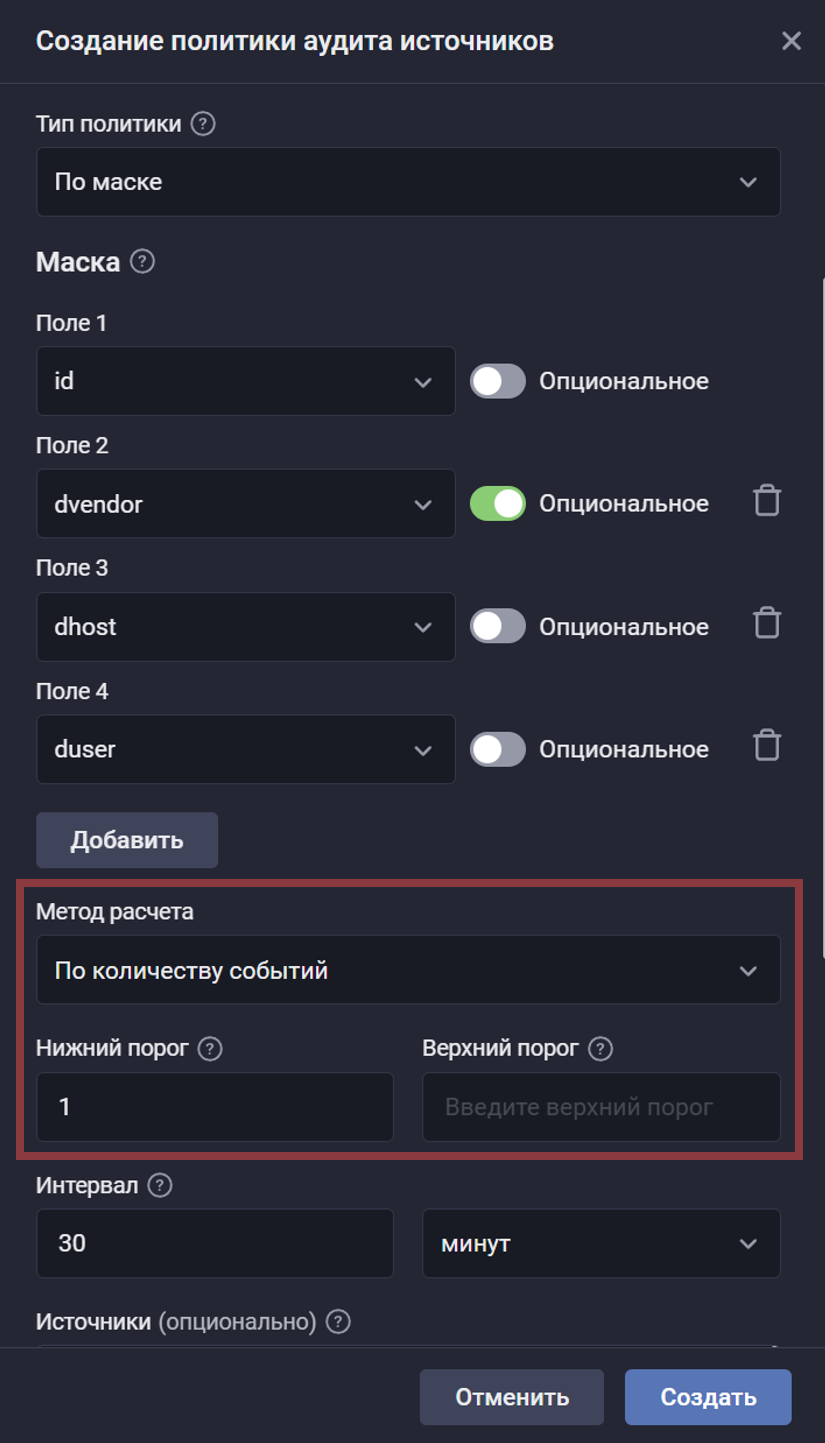Image resolution: width=825 pixels, height=1443 pixels.
Task: Enable Опциональное toggle for duser field
Action: pos(498,750)
